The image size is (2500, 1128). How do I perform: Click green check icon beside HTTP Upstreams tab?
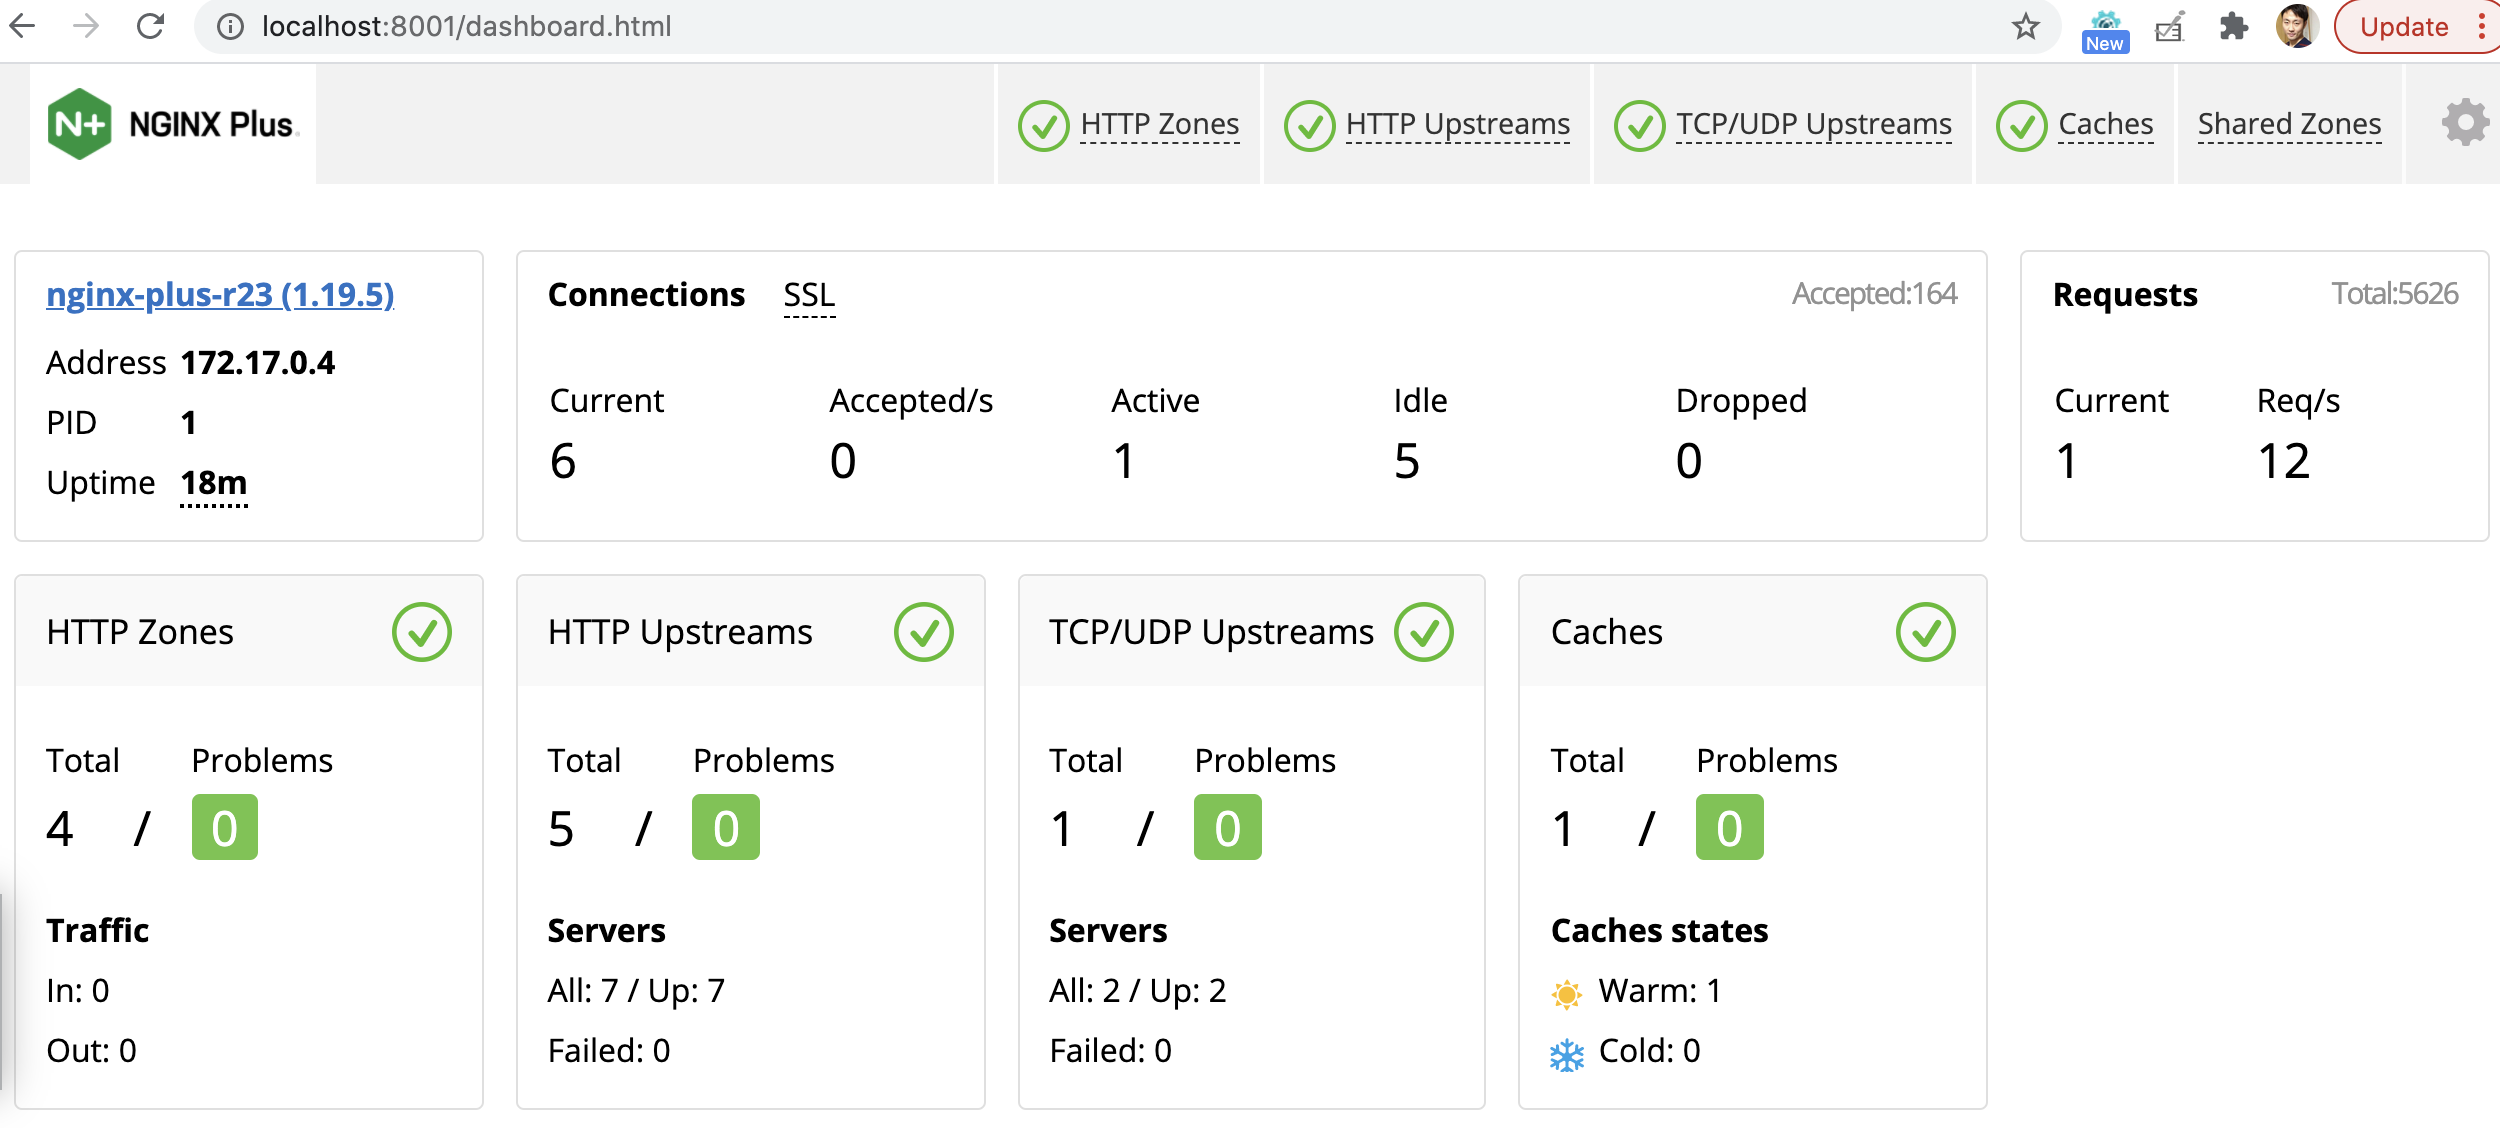pos(1309,126)
